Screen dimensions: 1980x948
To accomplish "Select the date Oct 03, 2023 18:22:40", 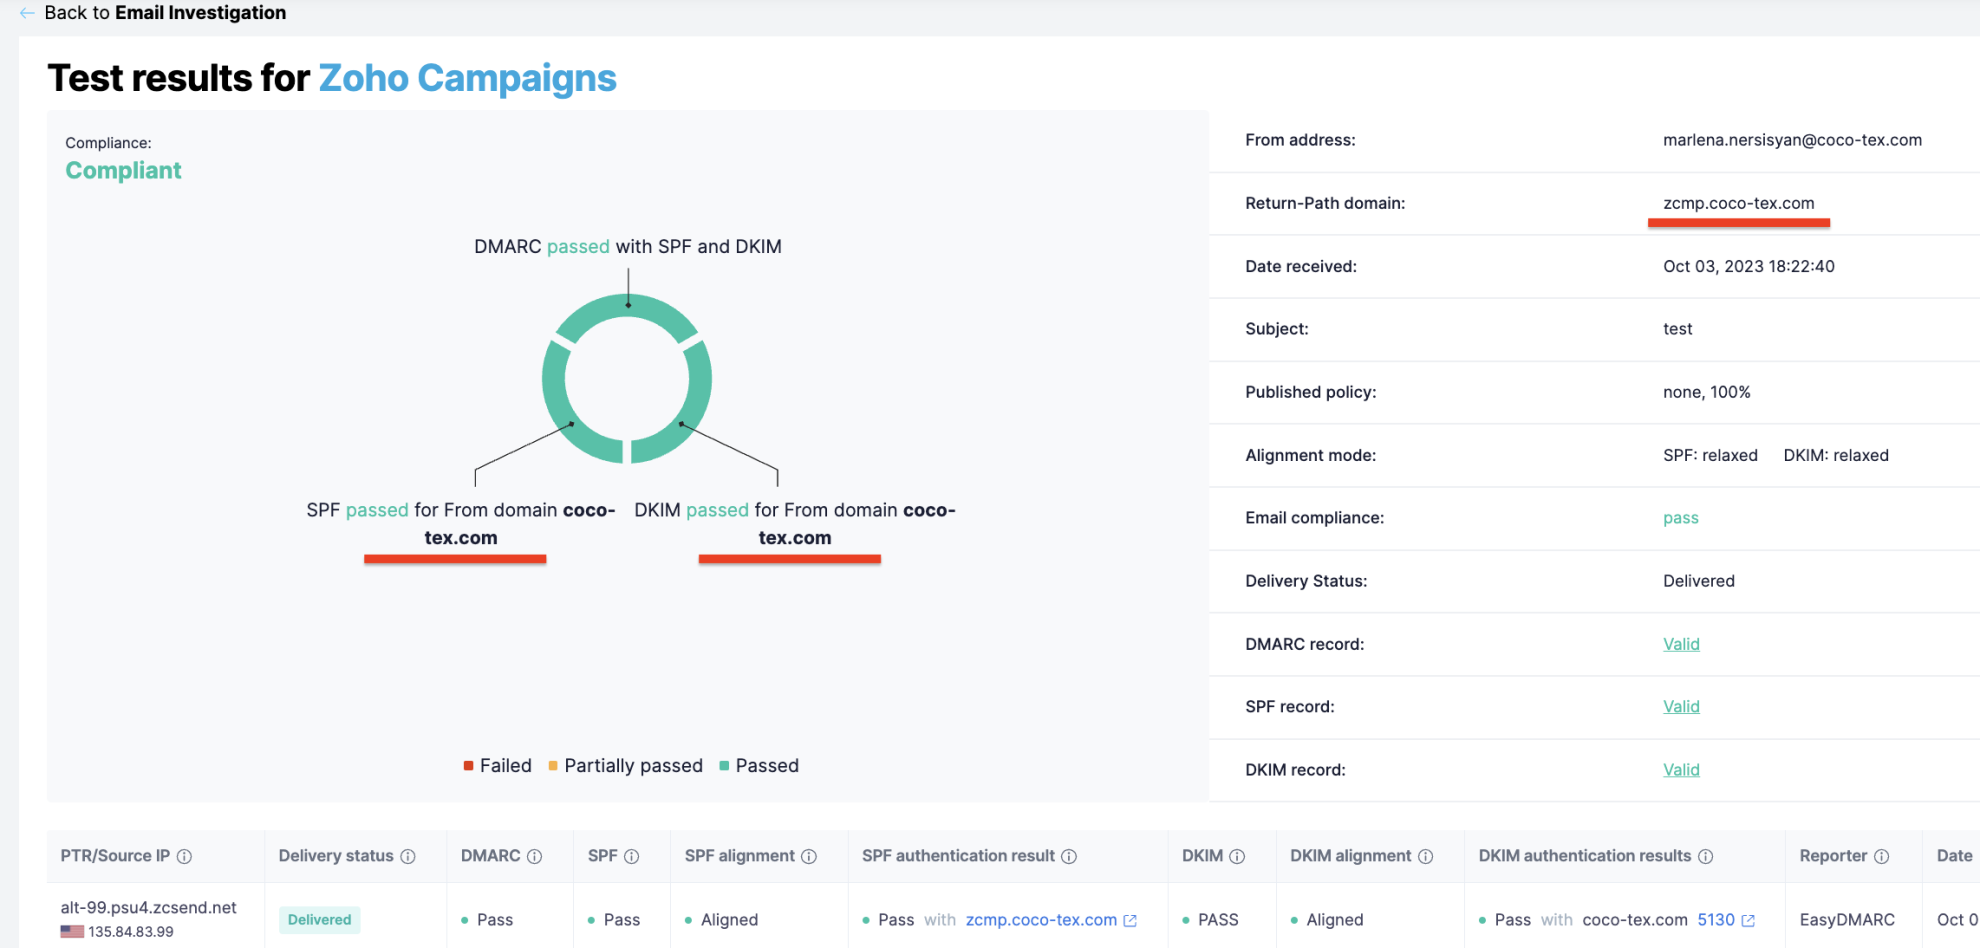I will [x=1748, y=266].
